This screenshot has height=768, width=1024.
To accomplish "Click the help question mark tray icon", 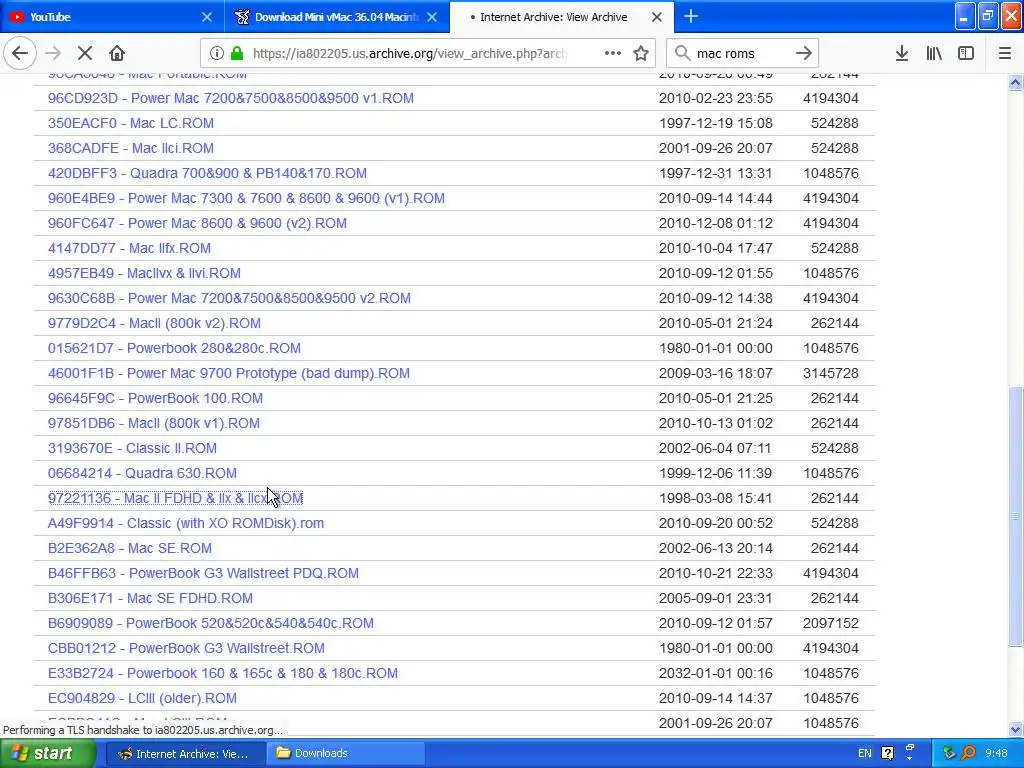I will point(888,754).
